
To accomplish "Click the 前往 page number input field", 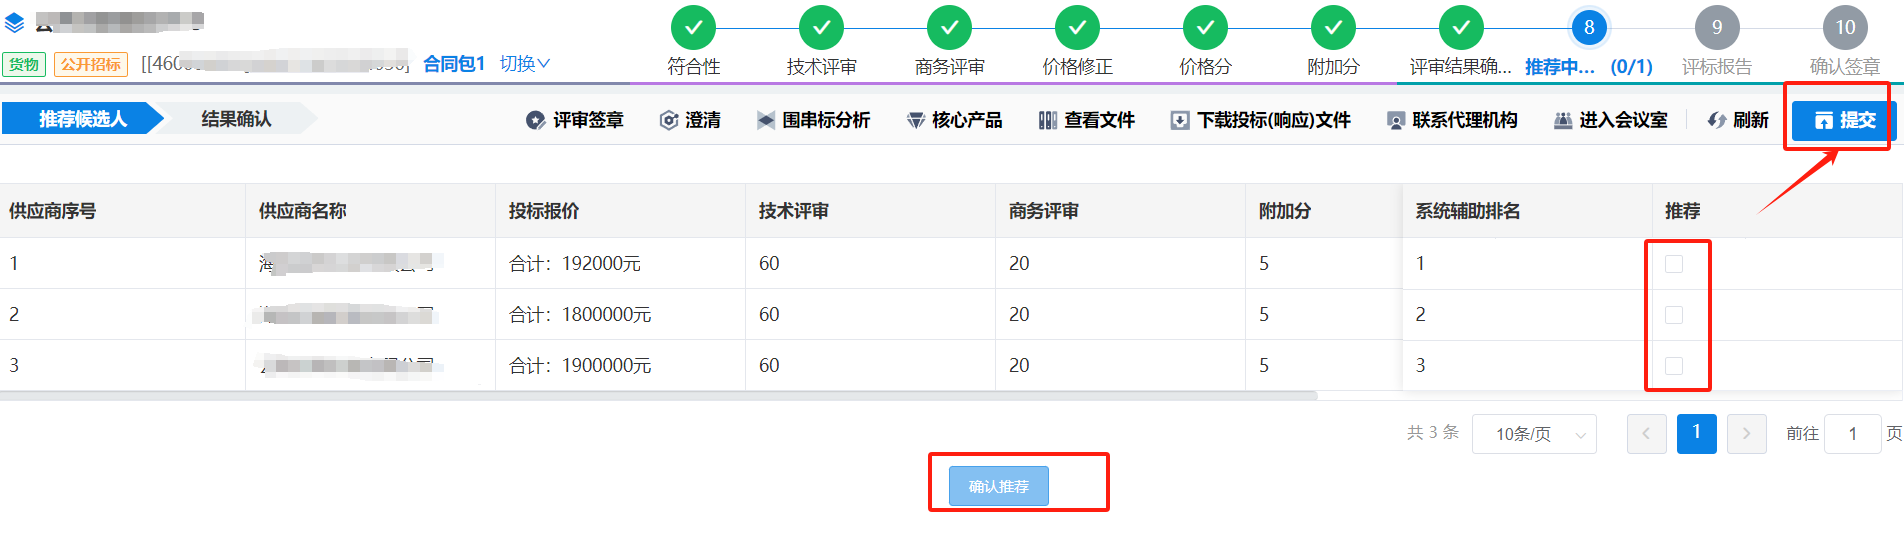I will (1853, 434).
